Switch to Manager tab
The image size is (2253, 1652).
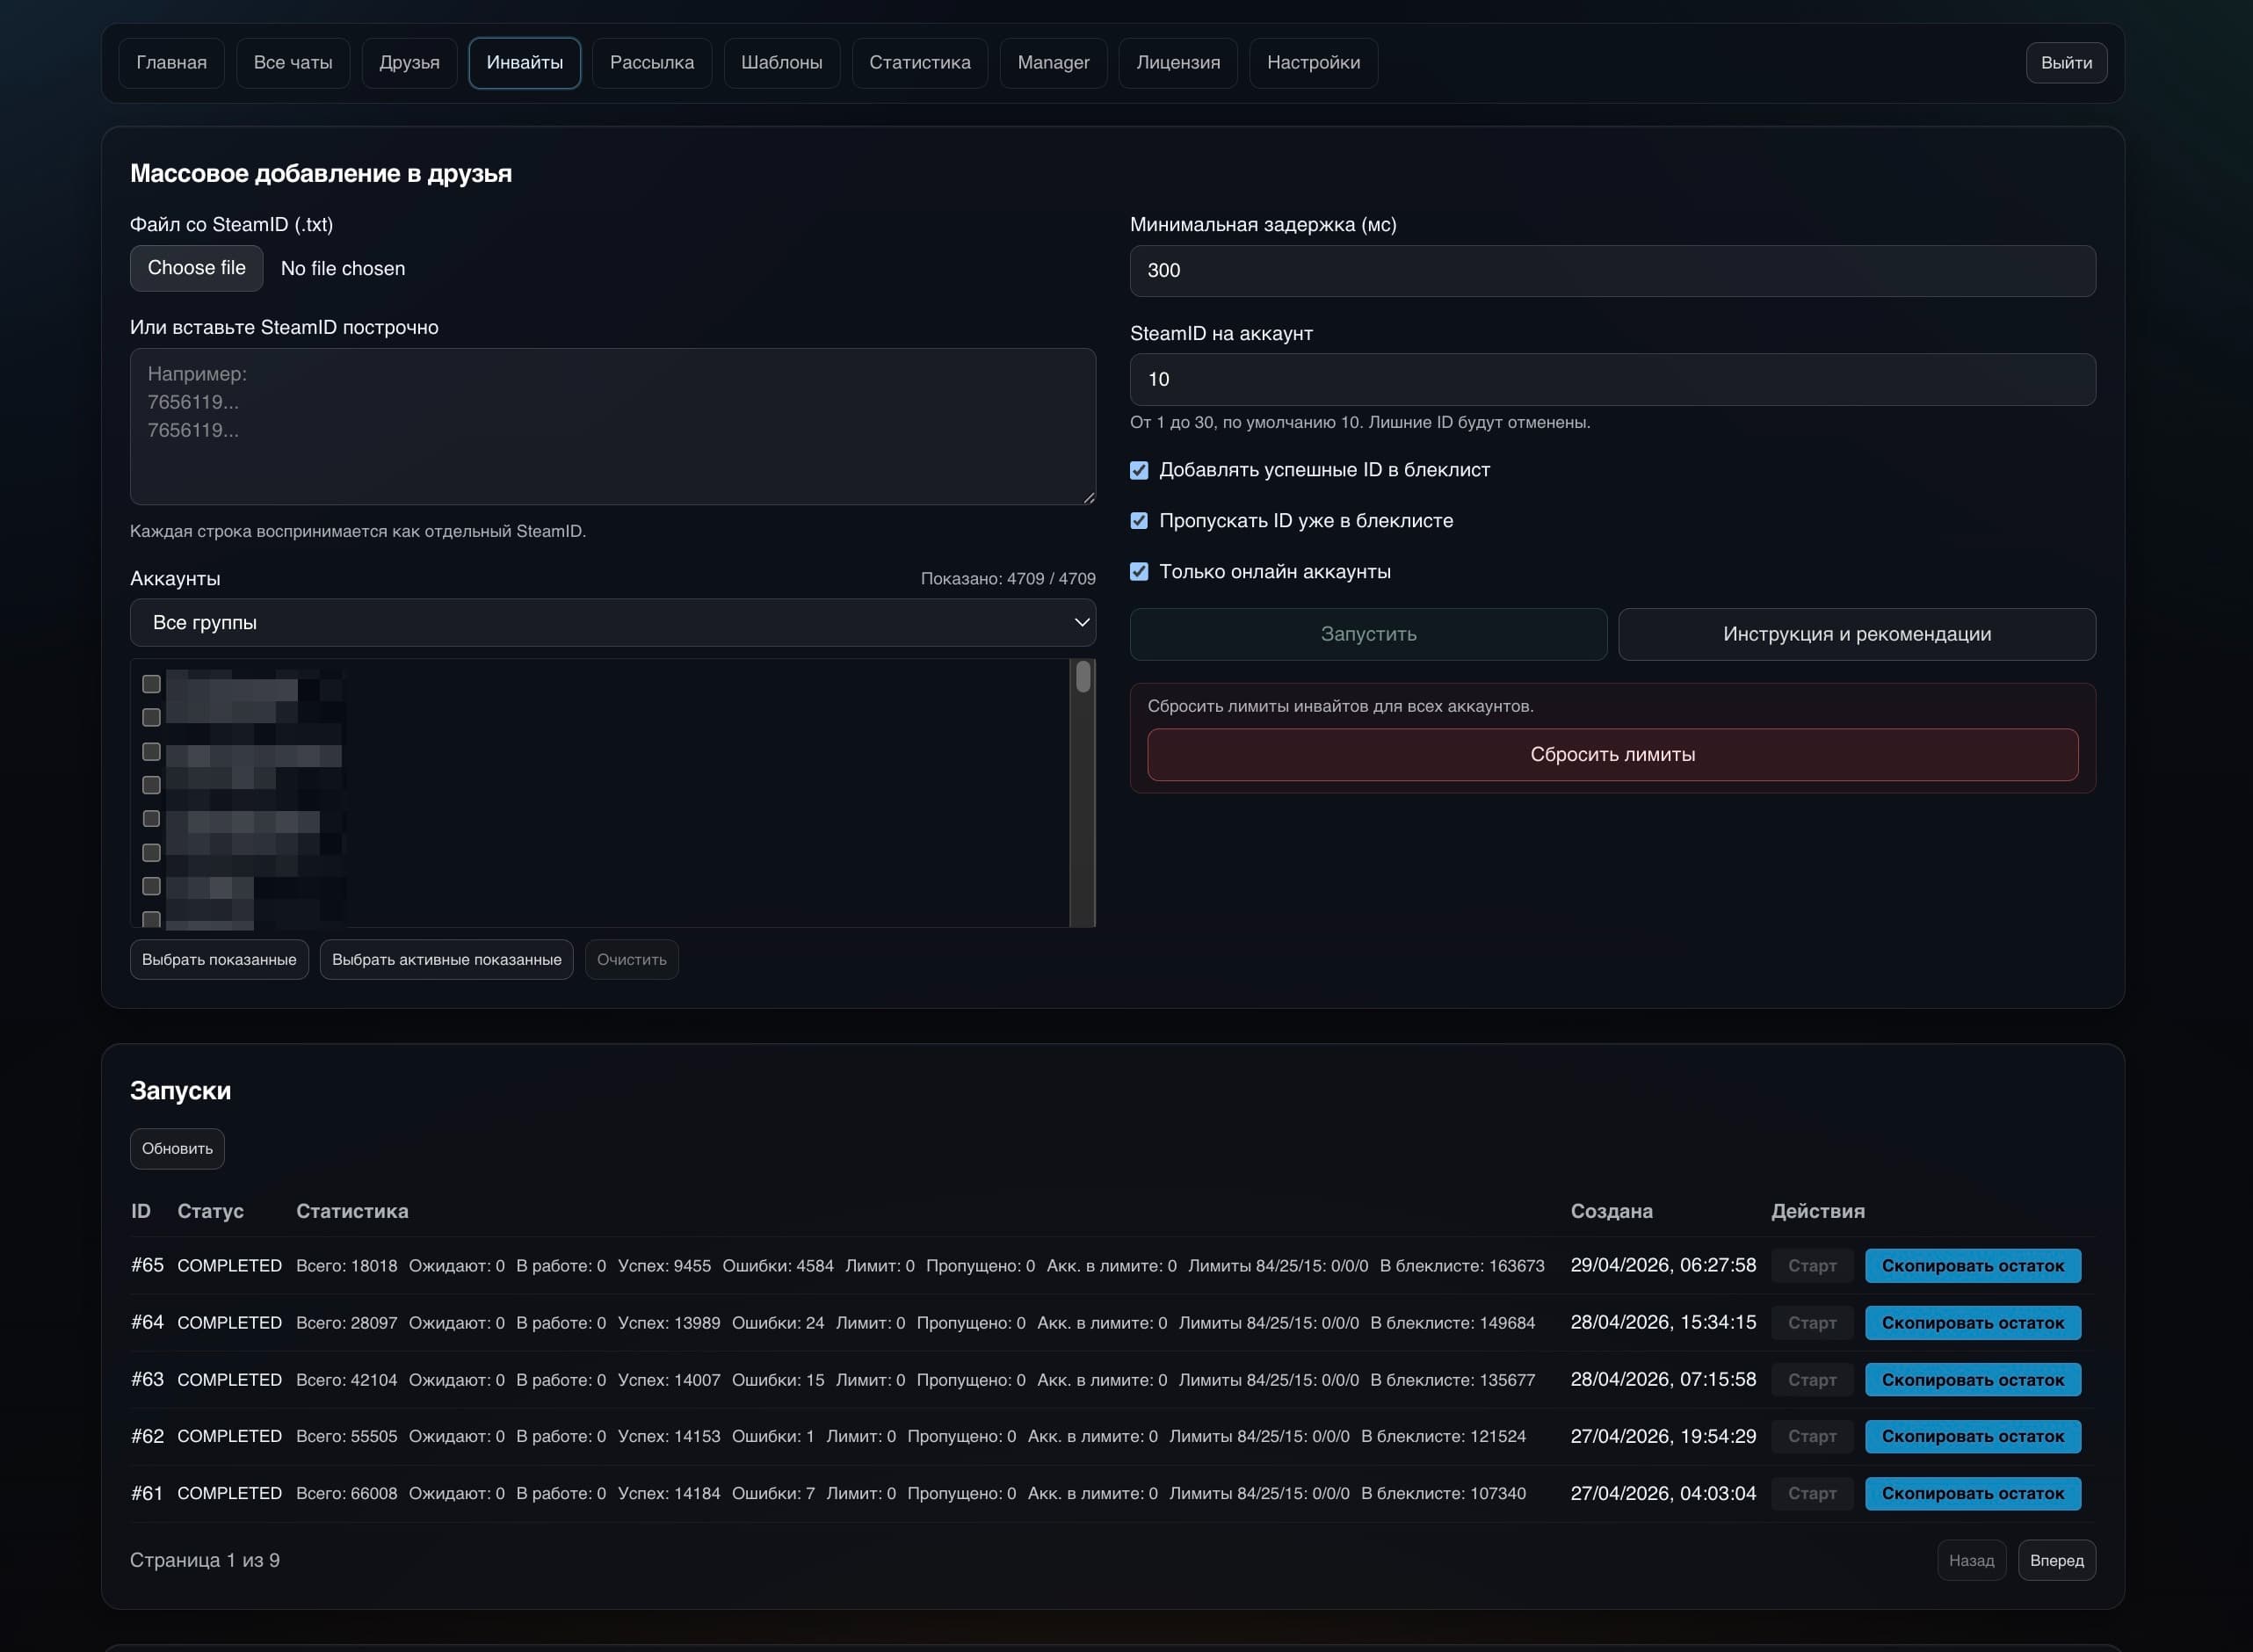pos(1053,63)
